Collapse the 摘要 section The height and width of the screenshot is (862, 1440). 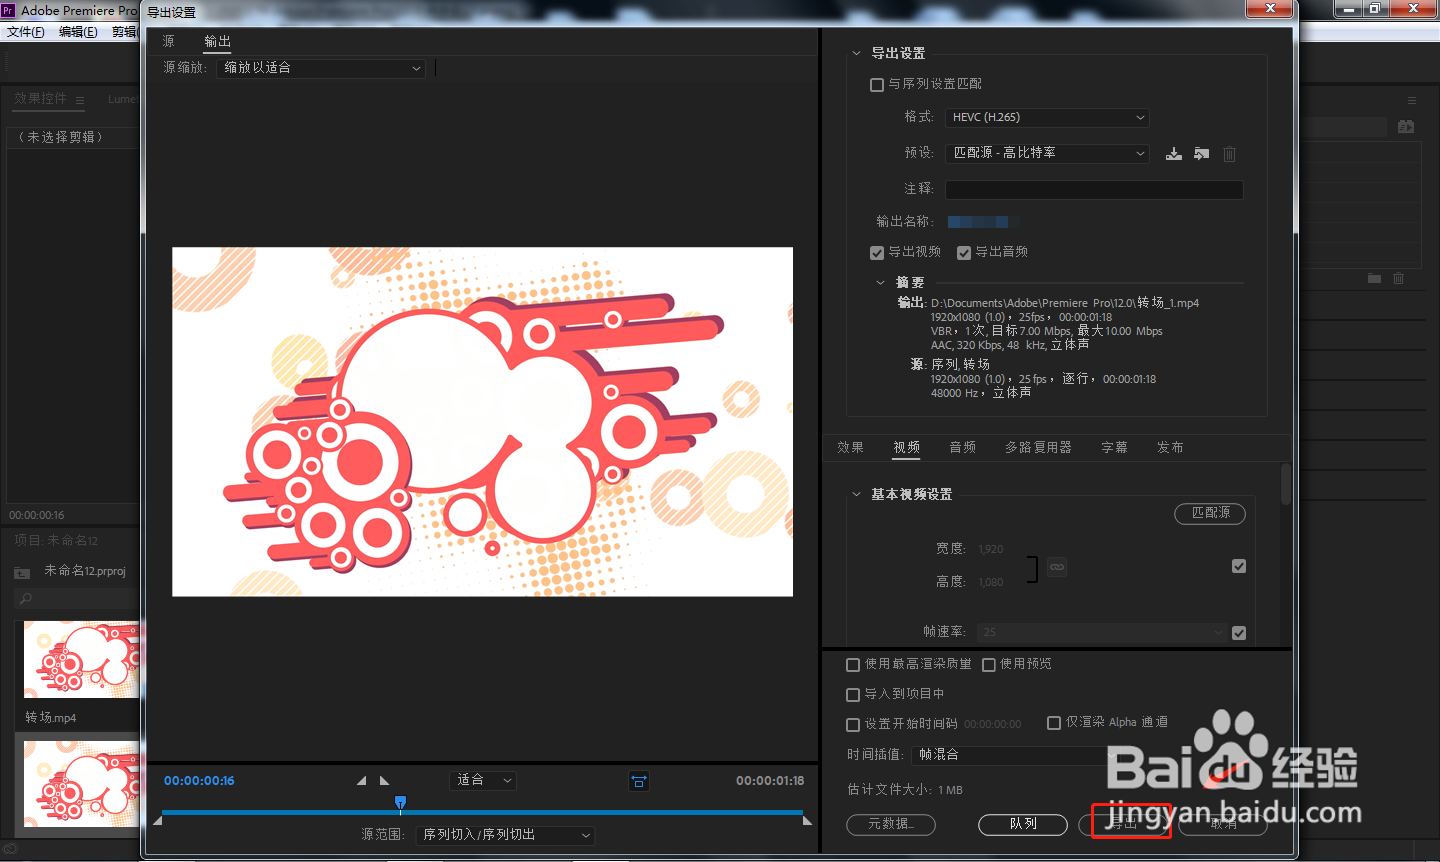tap(880, 283)
